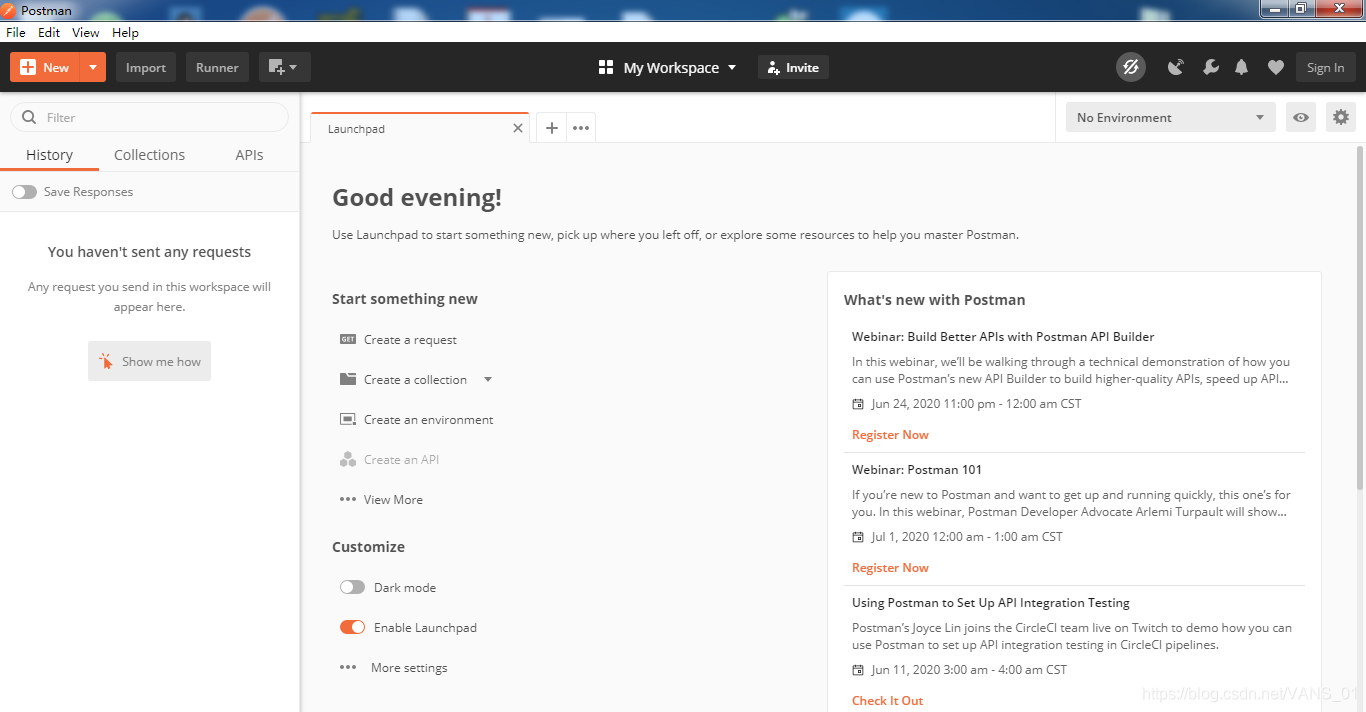Click folder icon beside Create a collection

(x=348, y=379)
